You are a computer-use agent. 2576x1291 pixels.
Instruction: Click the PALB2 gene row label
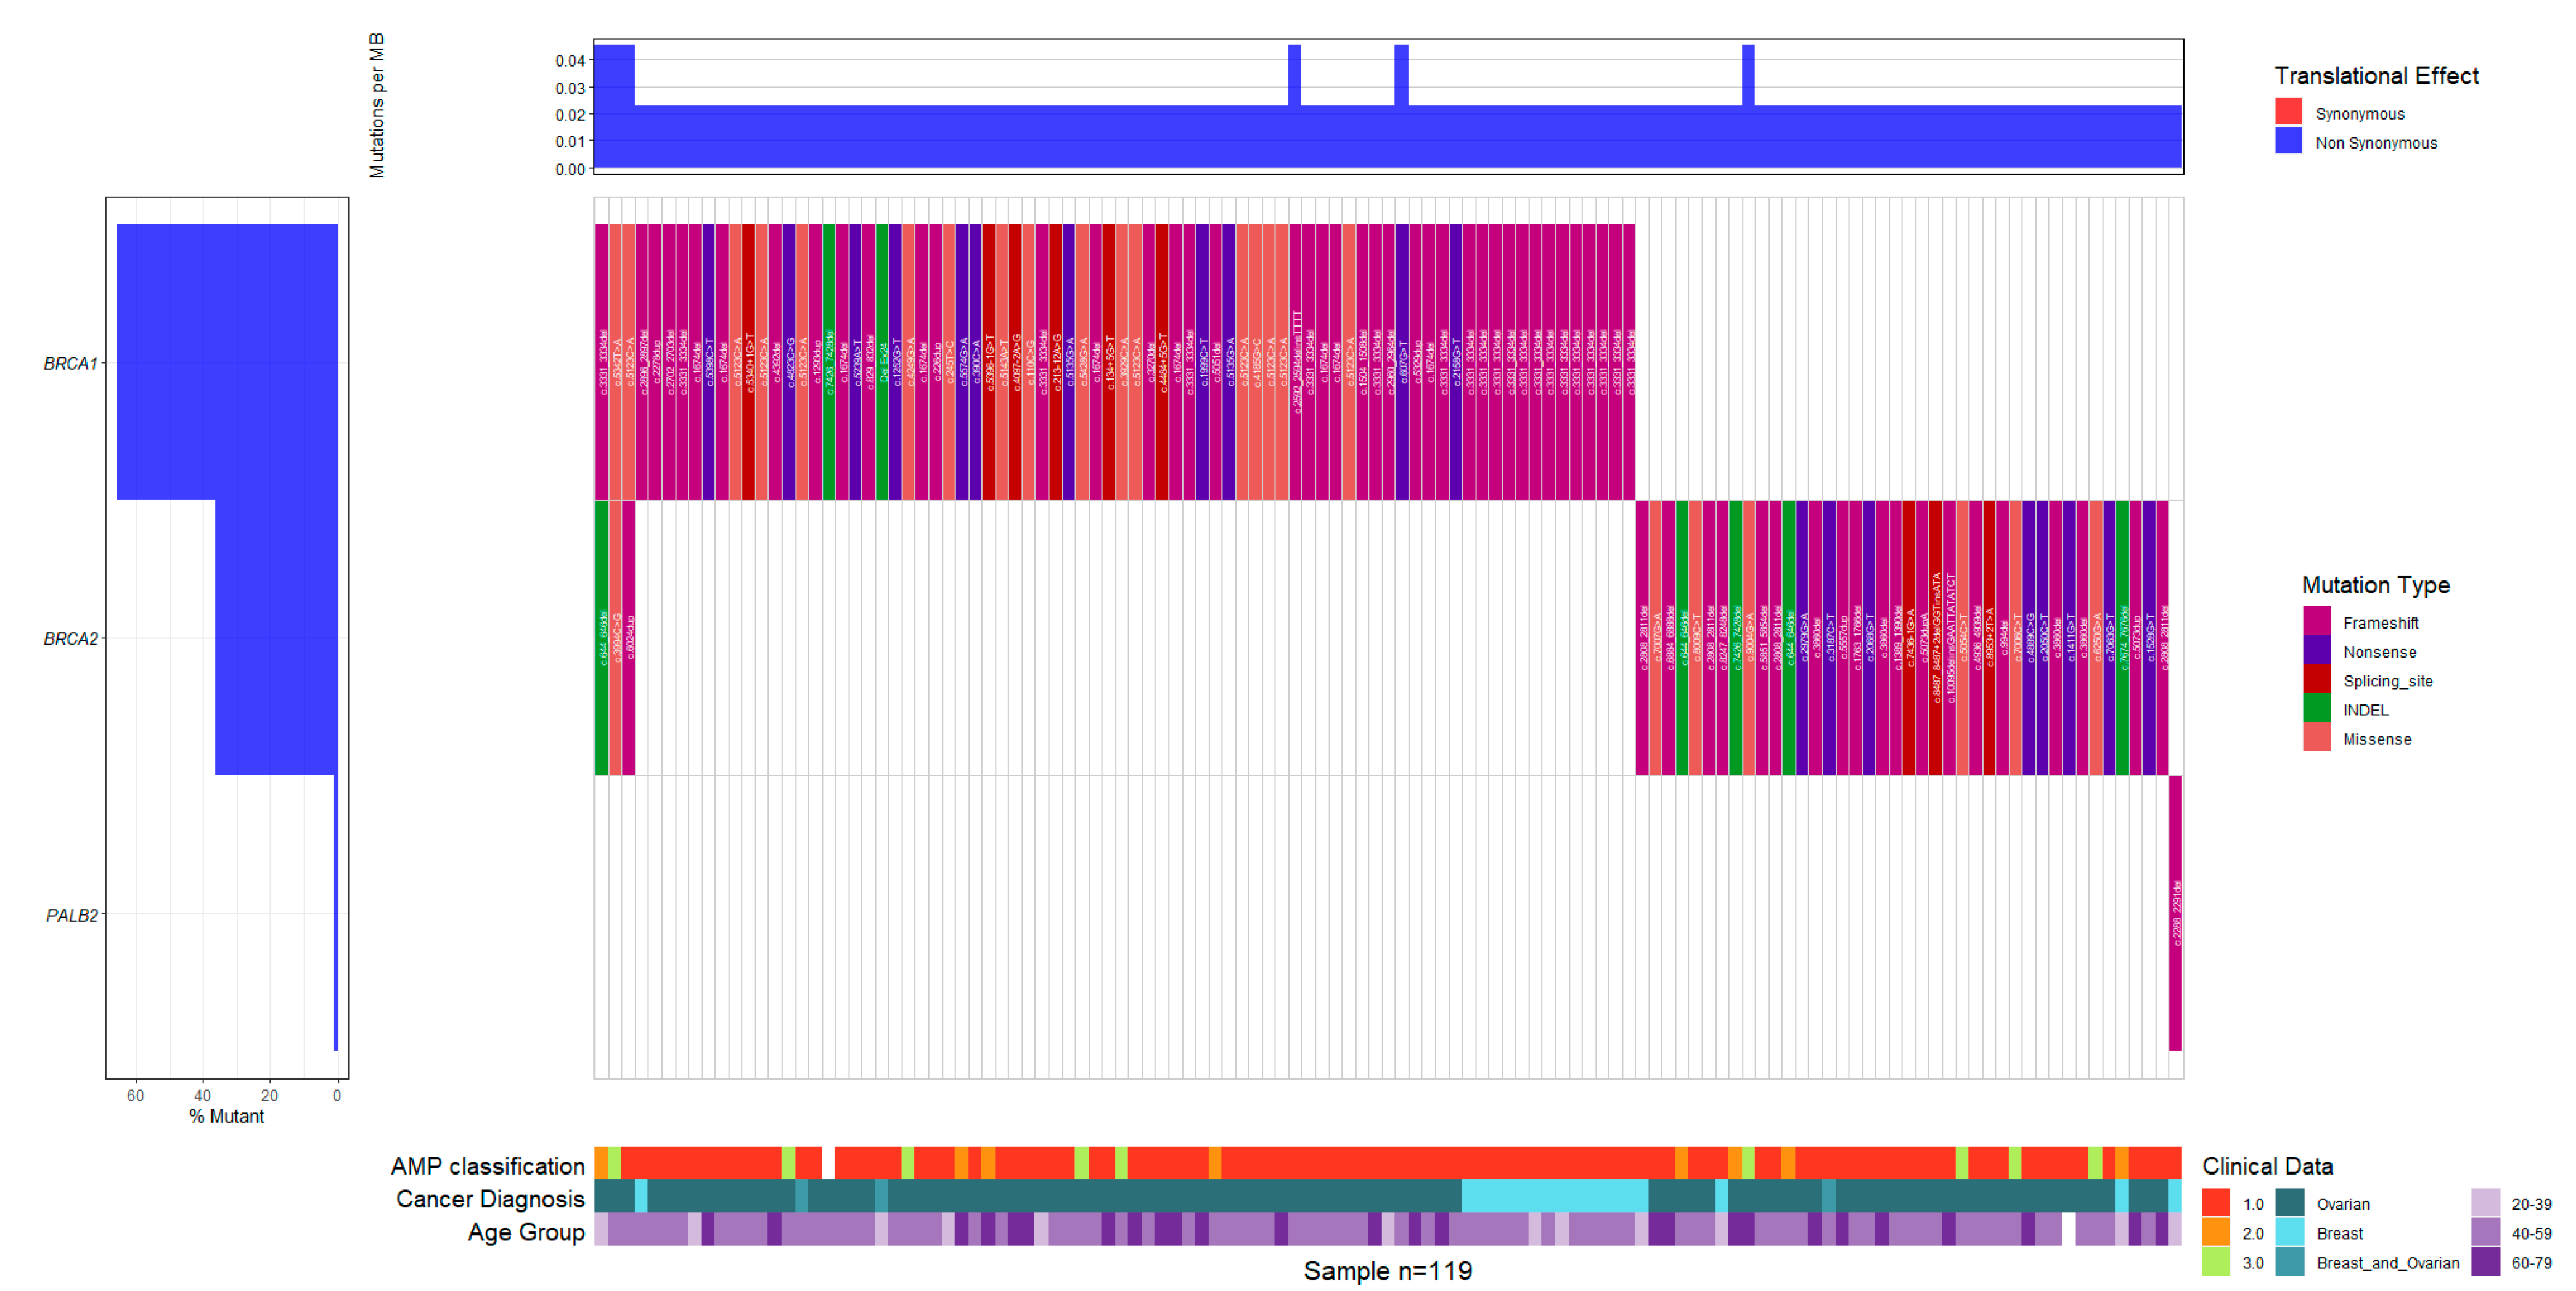(x=72, y=915)
